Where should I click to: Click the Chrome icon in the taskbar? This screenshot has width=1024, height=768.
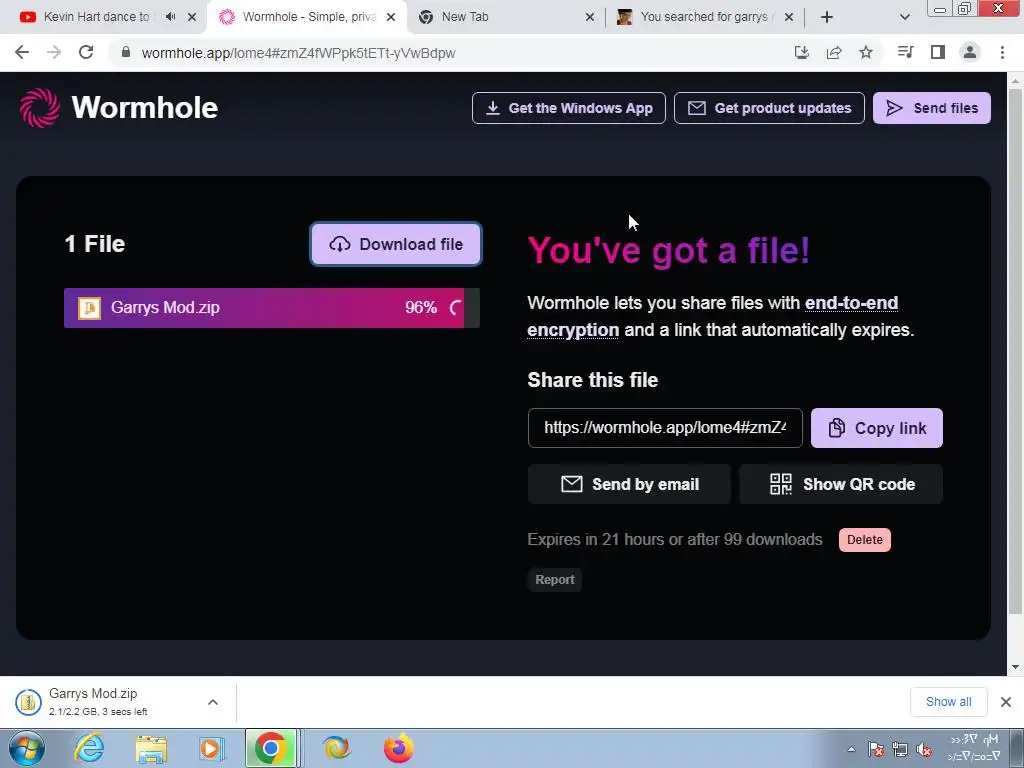[271, 748]
